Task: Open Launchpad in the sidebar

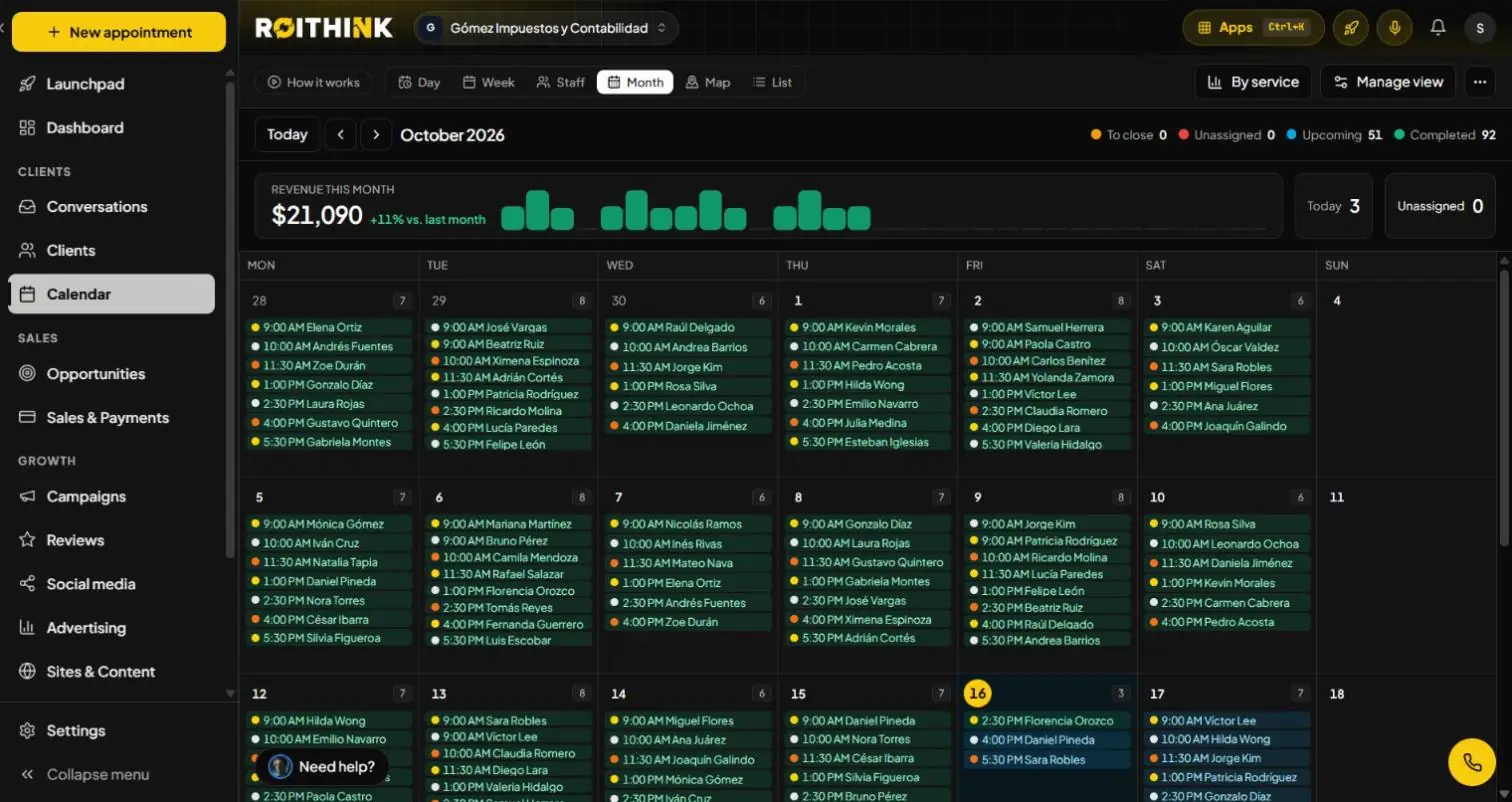Action: coord(111,84)
